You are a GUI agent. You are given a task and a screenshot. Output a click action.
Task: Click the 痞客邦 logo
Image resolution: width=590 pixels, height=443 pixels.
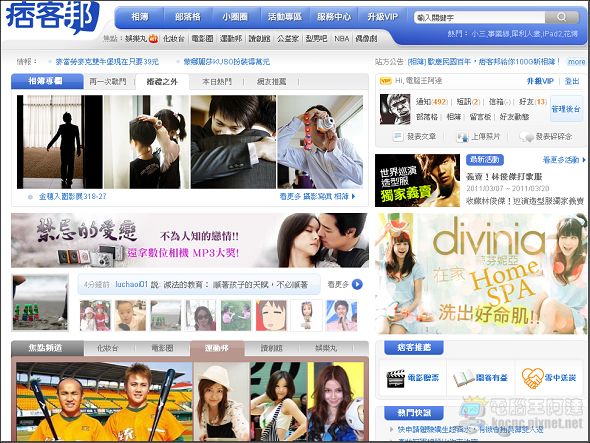click(52, 17)
